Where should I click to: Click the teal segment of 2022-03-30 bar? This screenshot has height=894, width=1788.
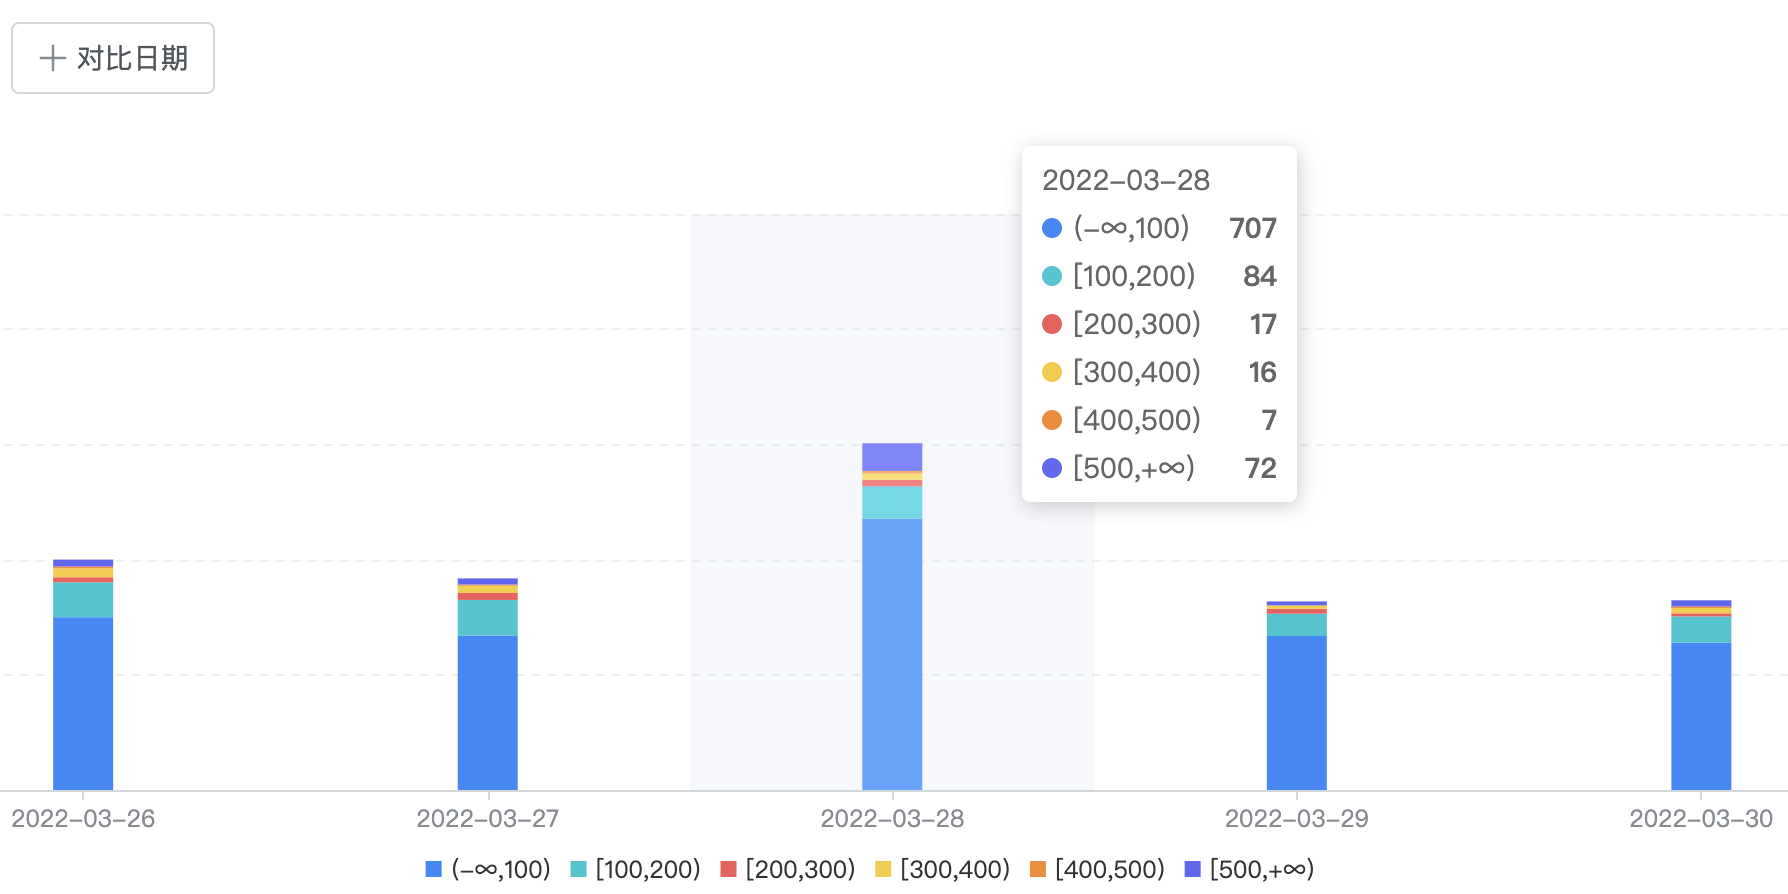(1701, 629)
